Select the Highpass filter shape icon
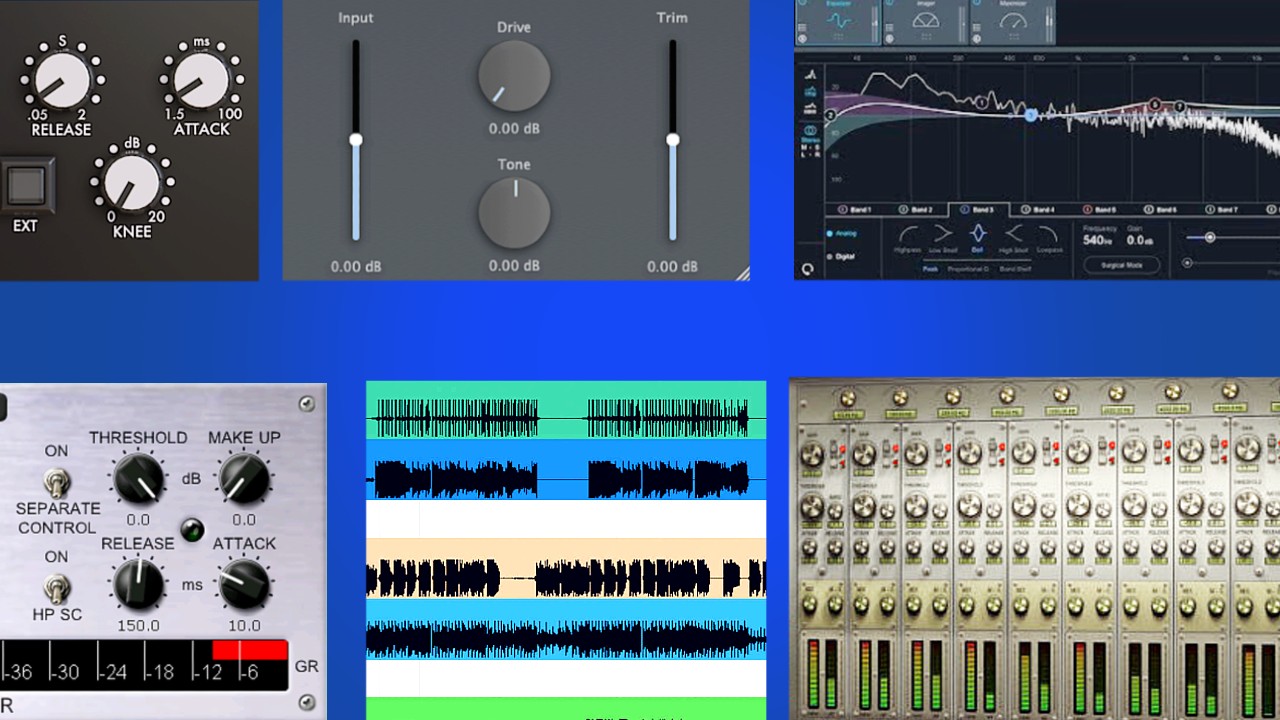The height and width of the screenshot is (720, 1280). click(x=909, y=233)
